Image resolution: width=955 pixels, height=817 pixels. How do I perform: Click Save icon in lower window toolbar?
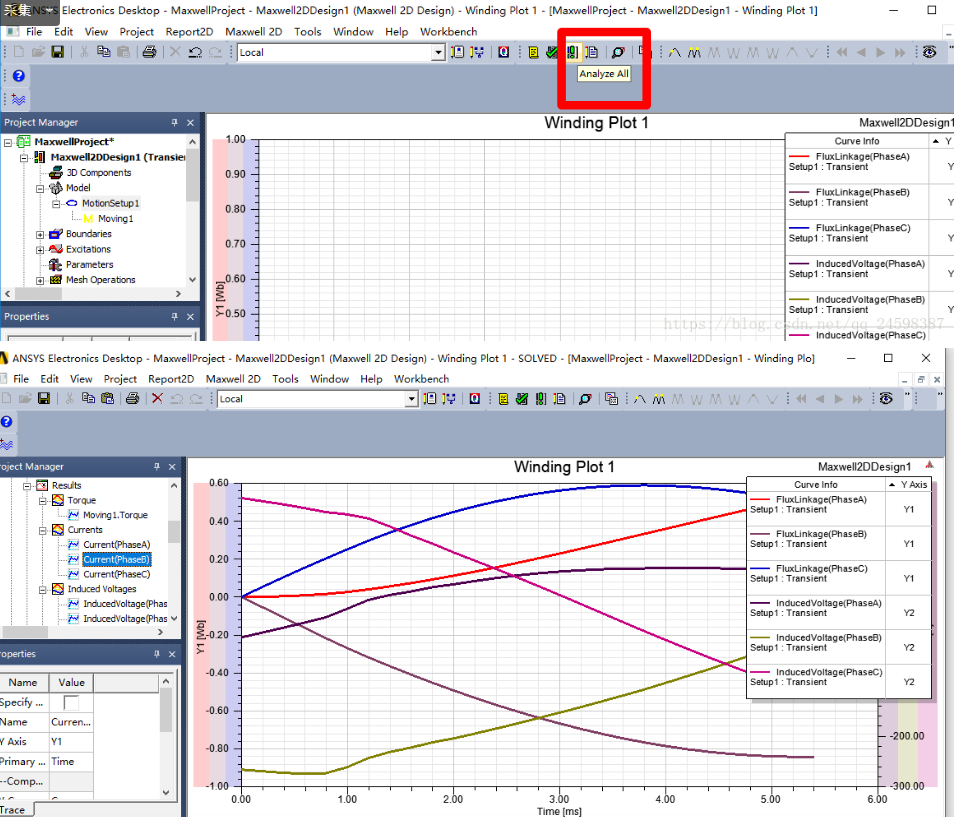pos(44,398)
